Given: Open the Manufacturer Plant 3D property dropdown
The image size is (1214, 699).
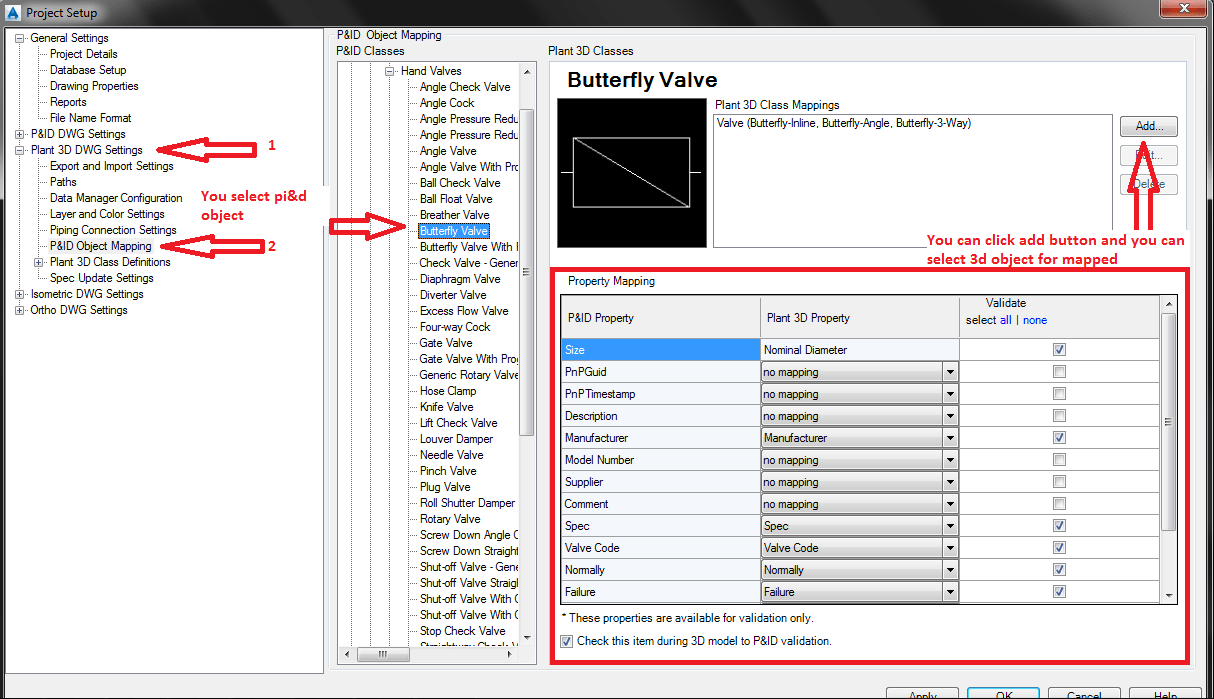Looking at the screenshot, I should (949, 438).
